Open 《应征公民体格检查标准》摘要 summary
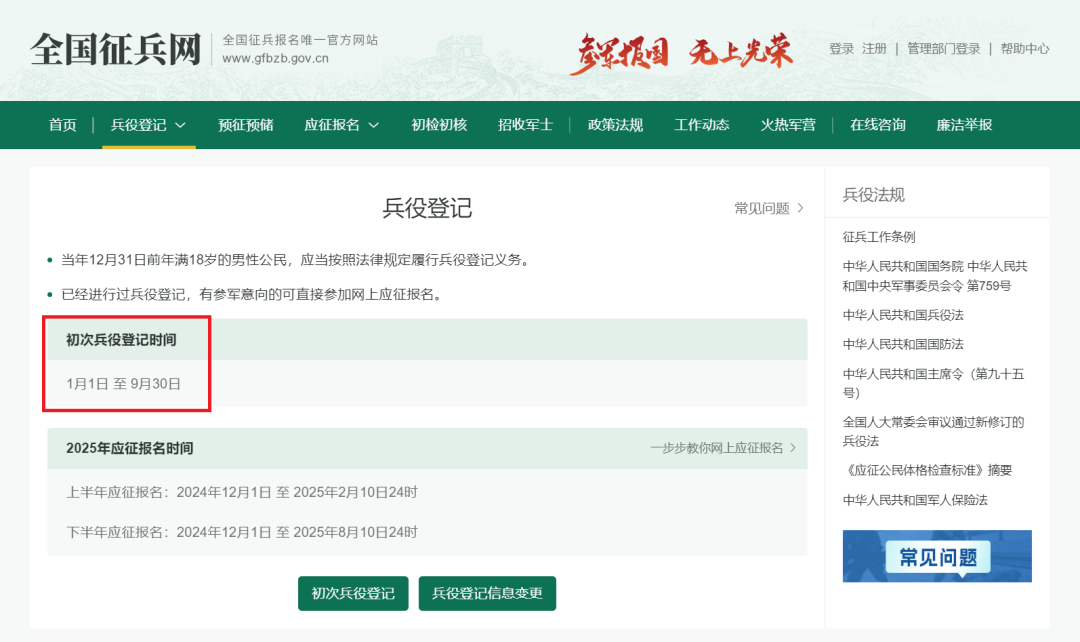This screenshot has height=642, width=1080. pyautogui.click(x=930, y=469)
